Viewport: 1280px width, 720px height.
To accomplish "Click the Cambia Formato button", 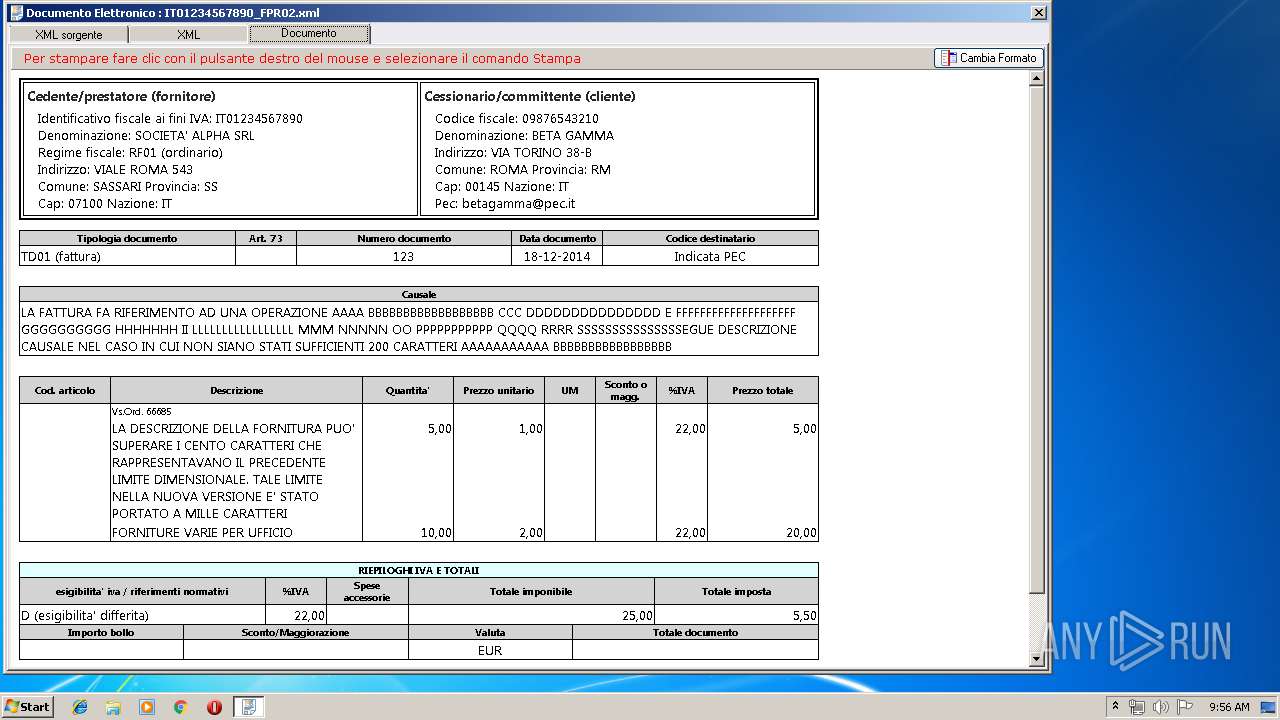I will [989, 58].
